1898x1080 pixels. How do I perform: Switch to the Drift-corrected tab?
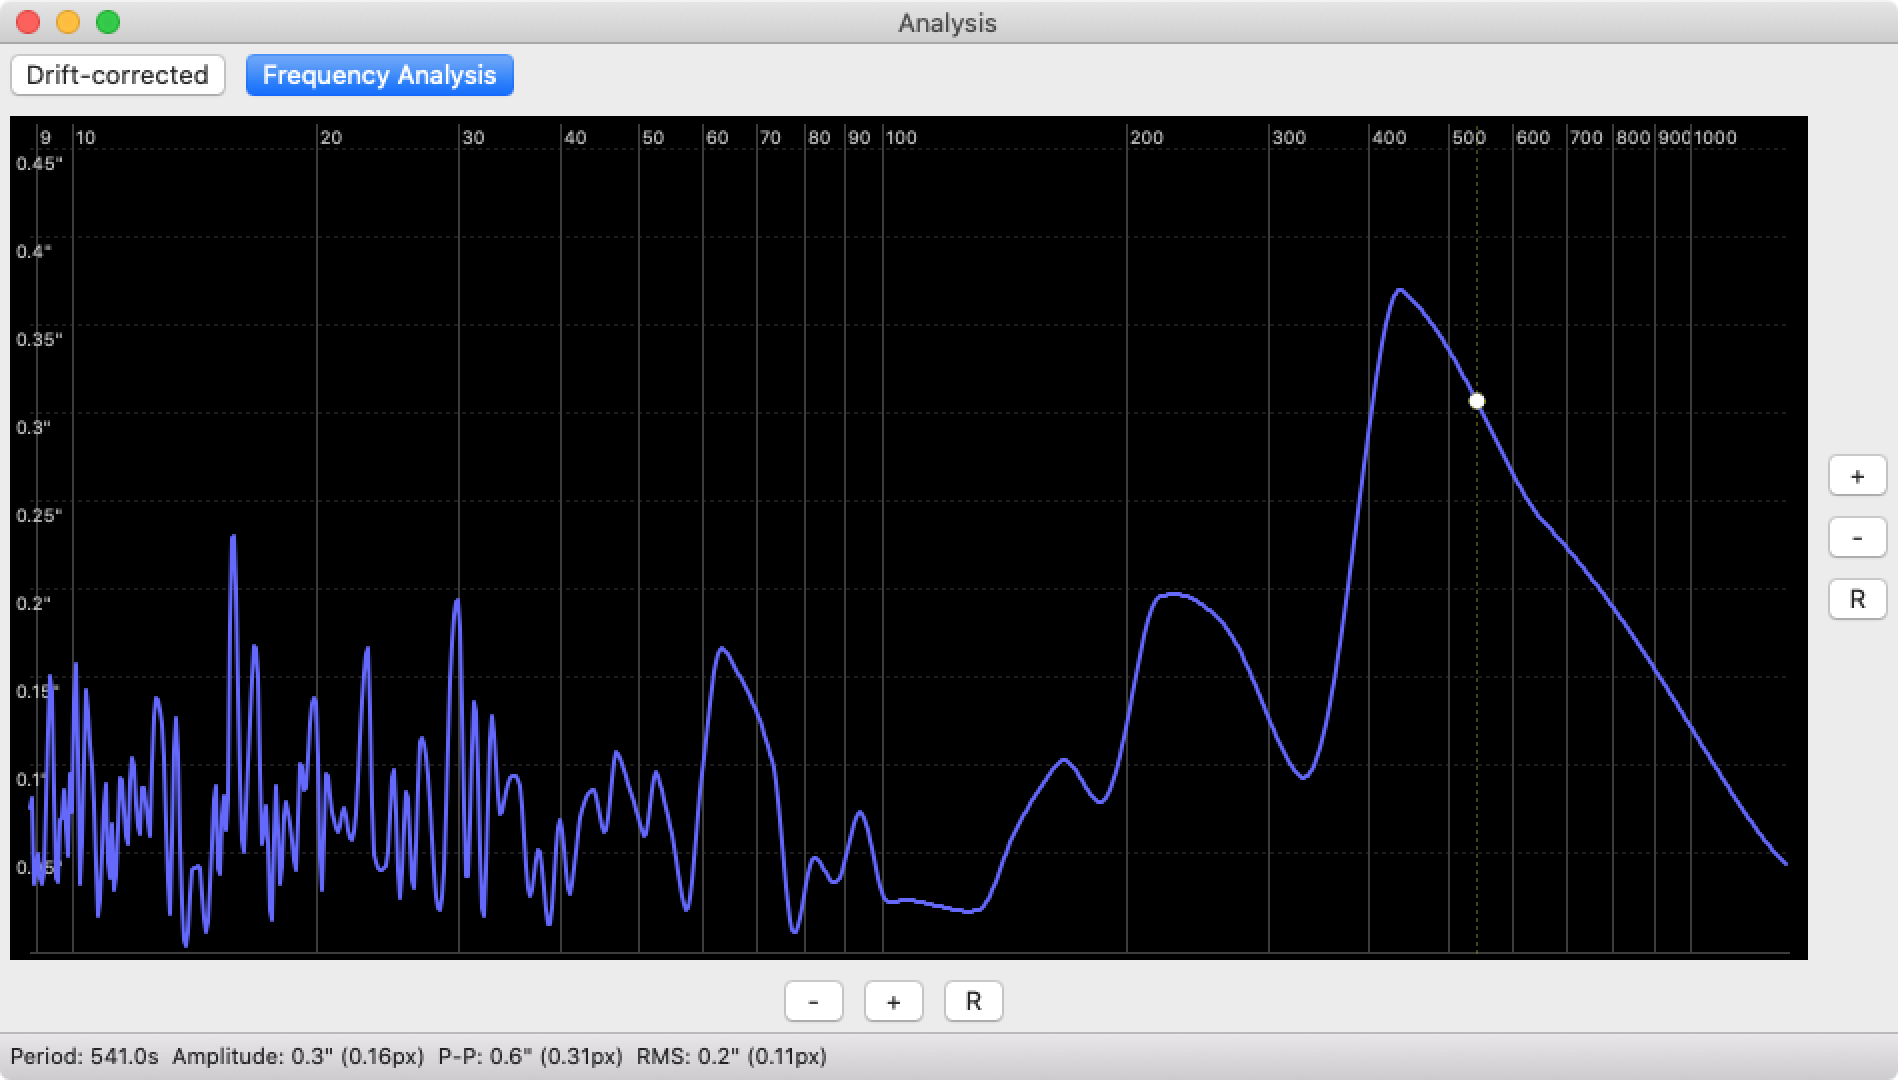[x=118, y=75]
